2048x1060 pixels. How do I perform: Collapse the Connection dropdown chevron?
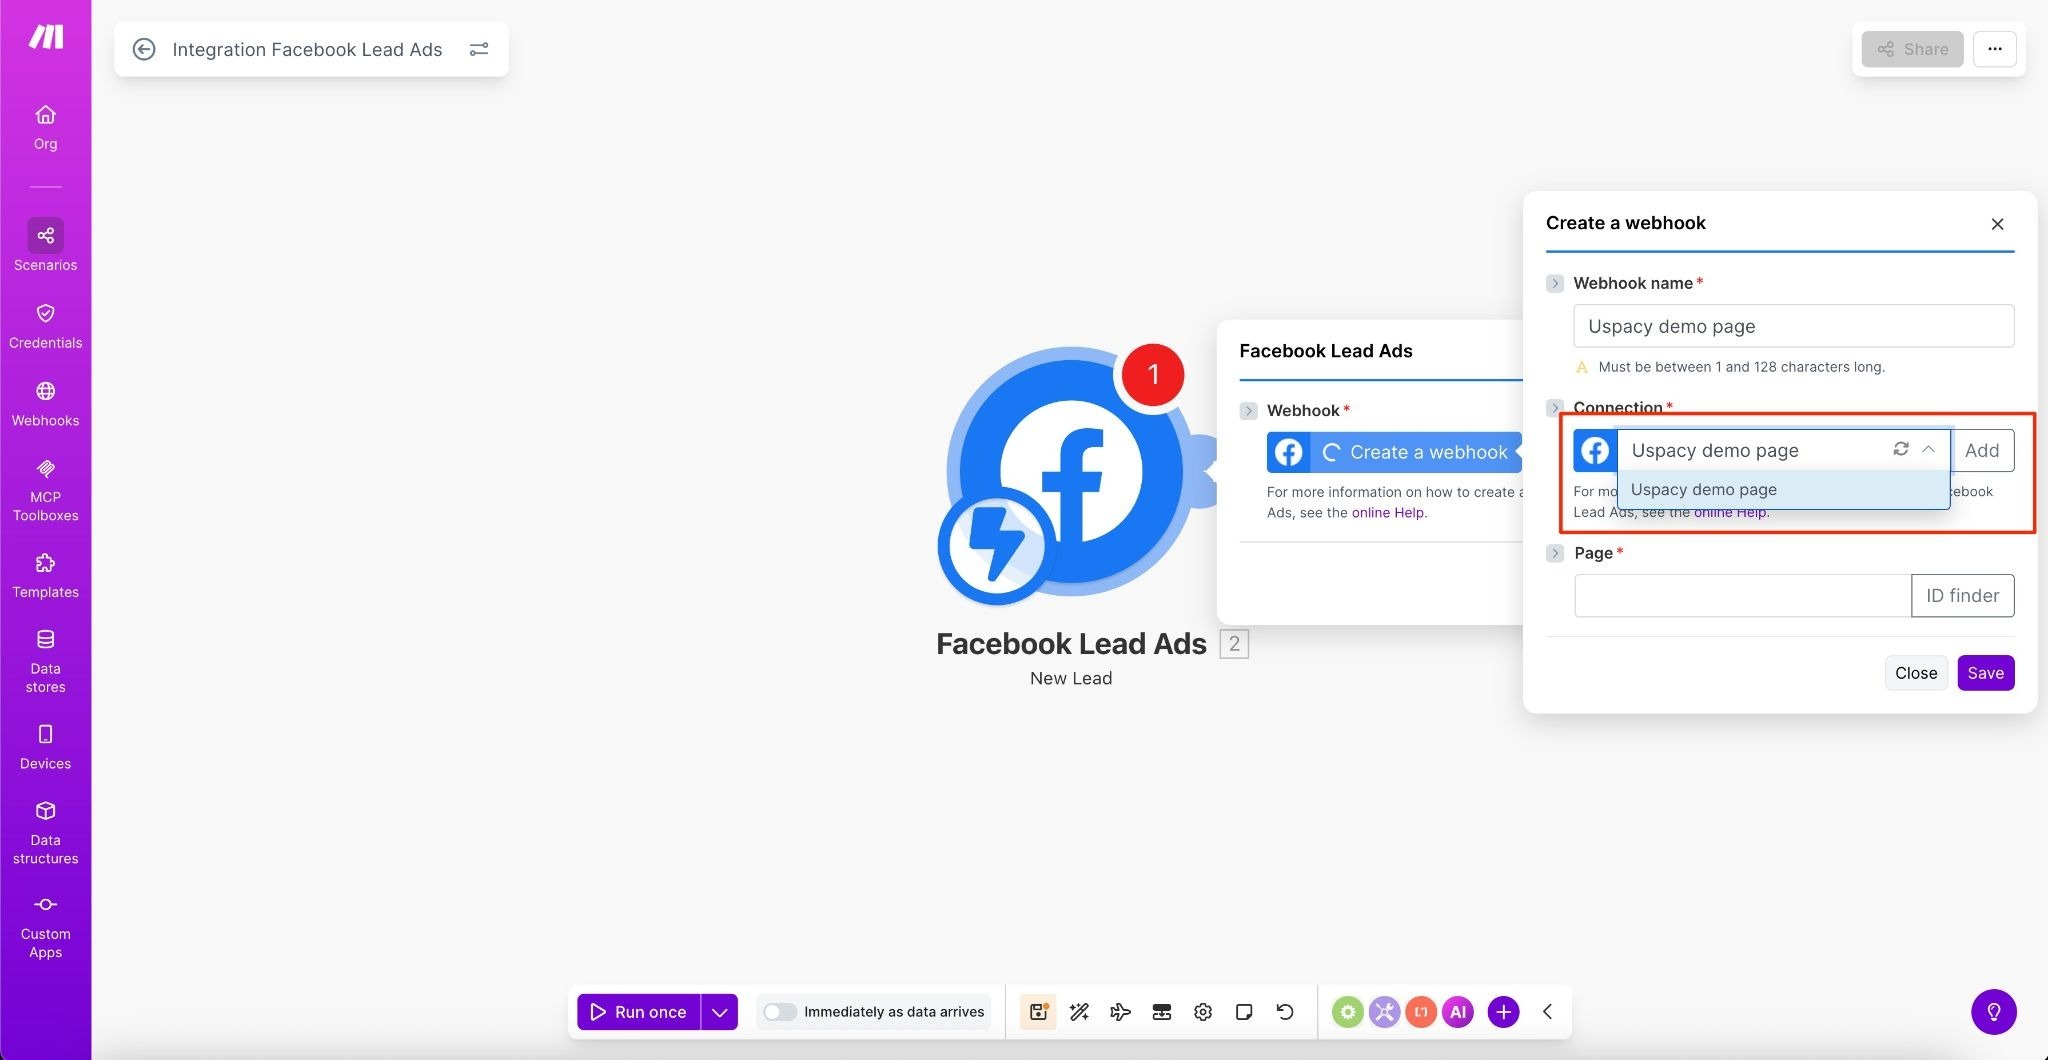point(1929,449)
